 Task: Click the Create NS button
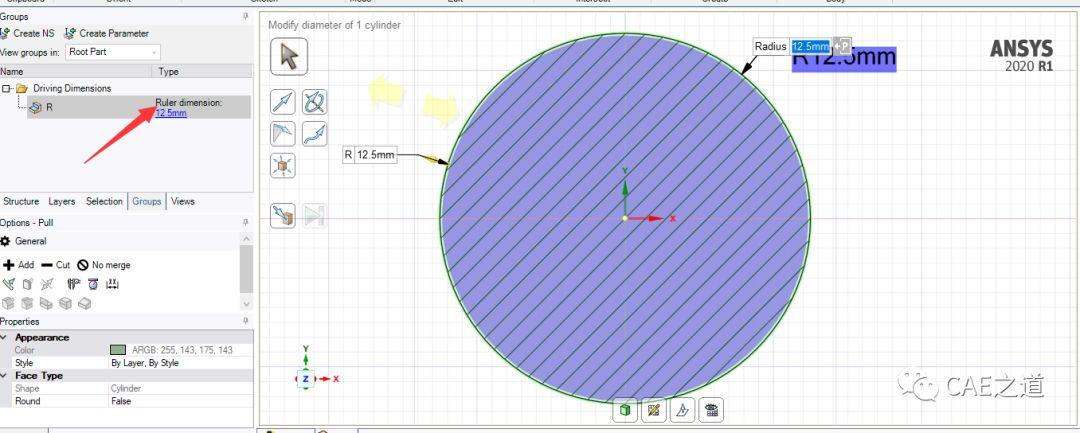click(28, 33)
